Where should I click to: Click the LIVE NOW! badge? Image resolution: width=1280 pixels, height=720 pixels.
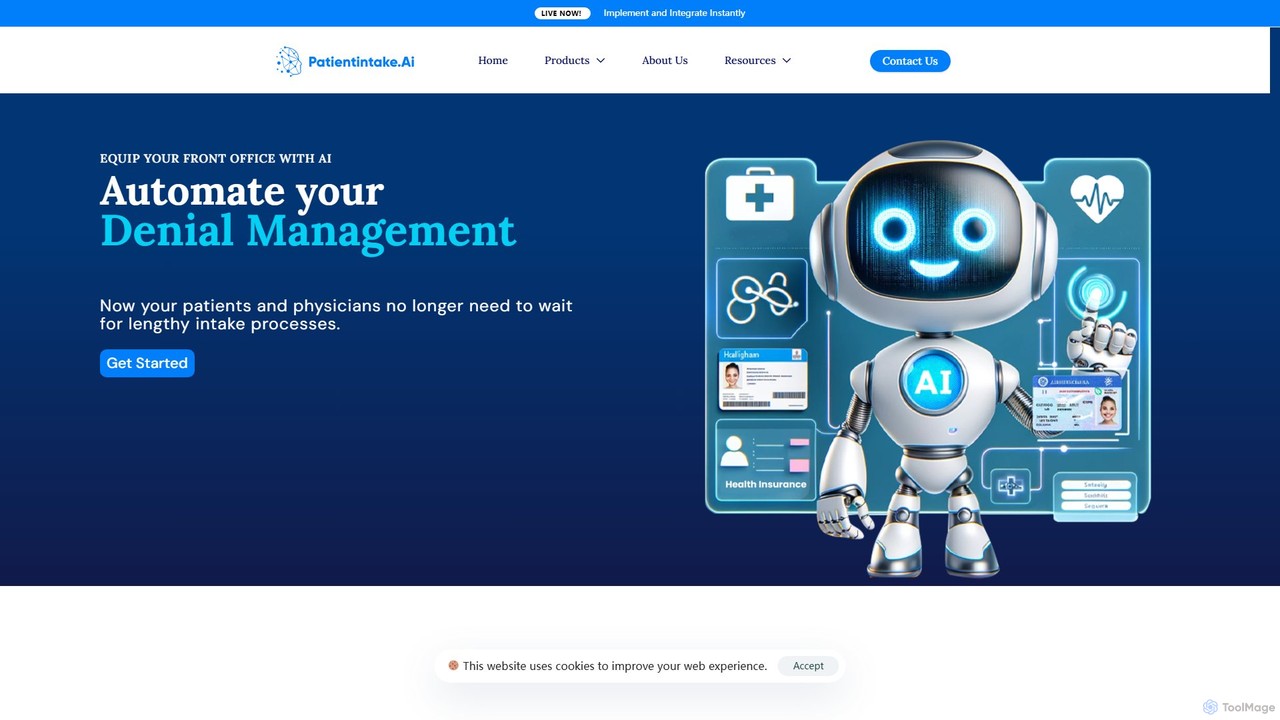(562, 13)
